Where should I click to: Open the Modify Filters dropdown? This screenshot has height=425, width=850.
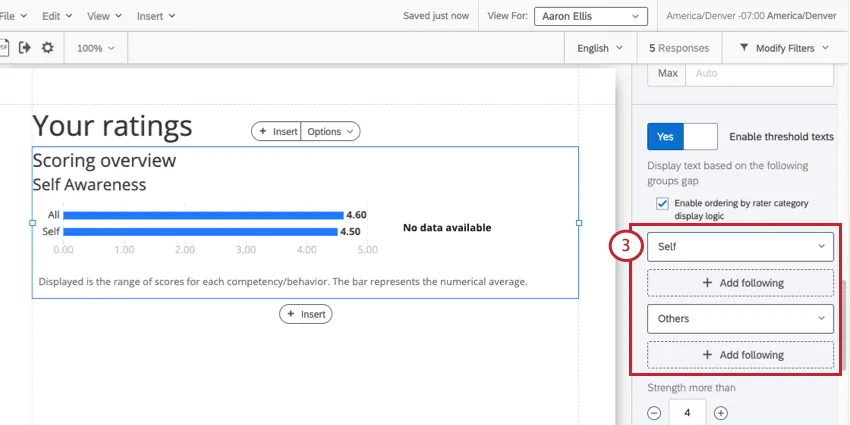coord(785,48)
